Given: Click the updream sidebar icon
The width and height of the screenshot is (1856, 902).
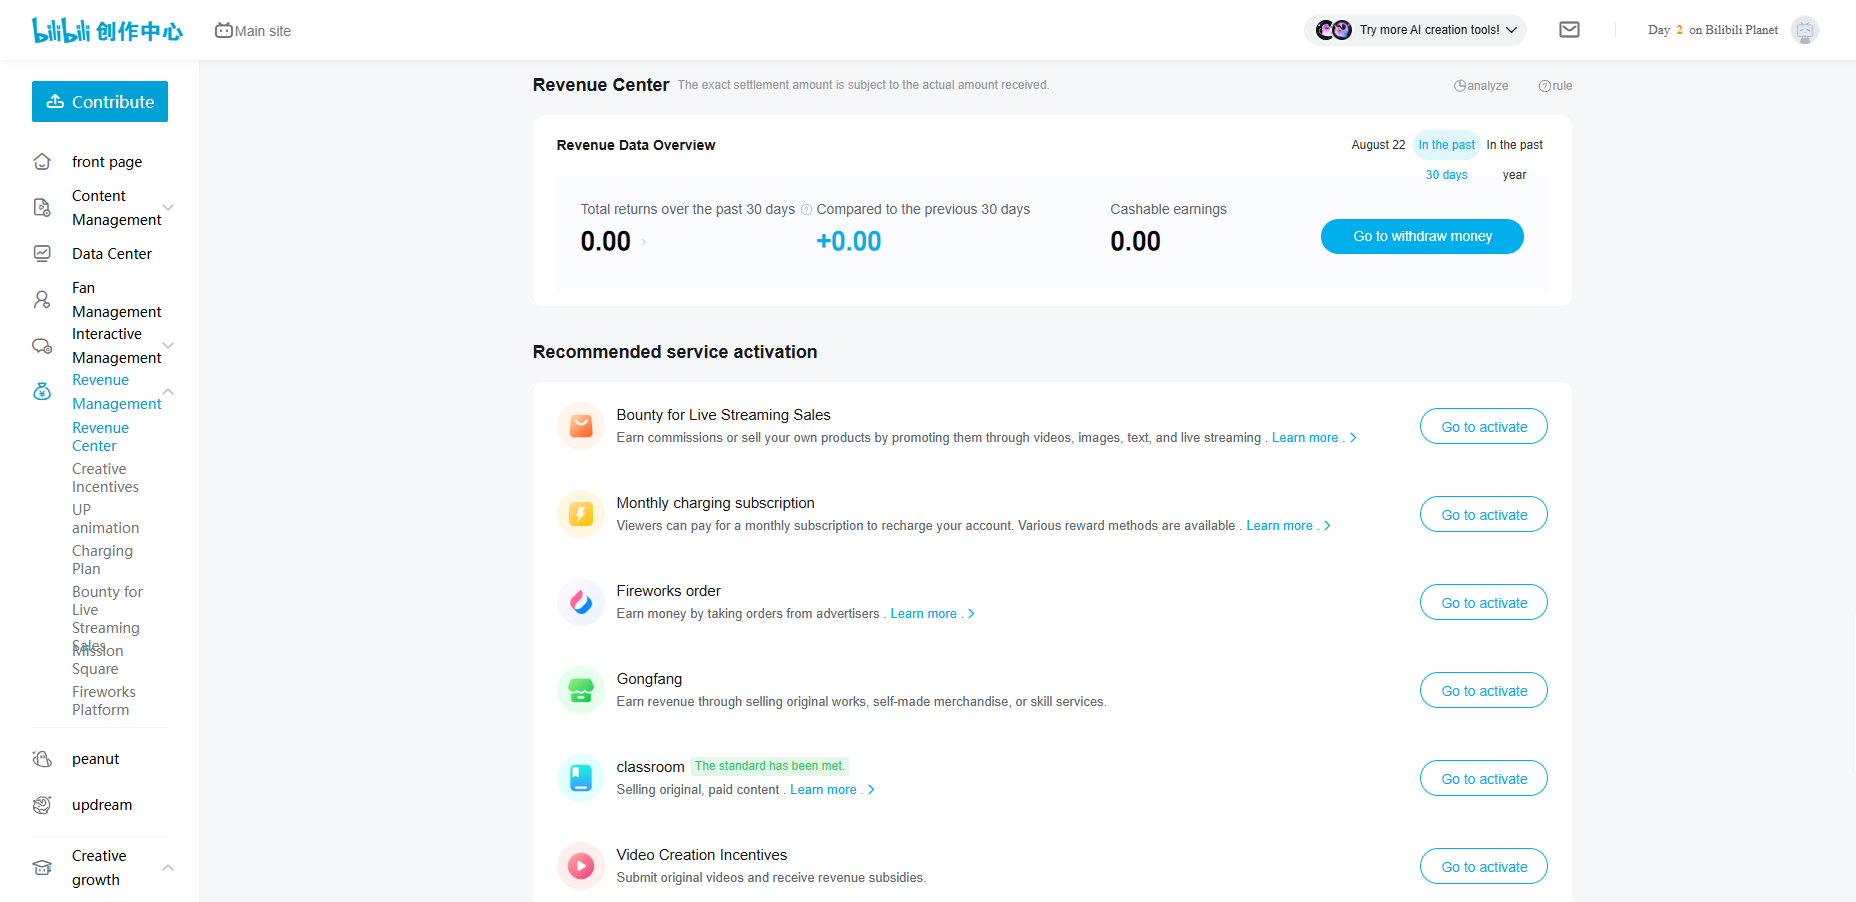Looking at the screenshot, I should coord(42,805).
